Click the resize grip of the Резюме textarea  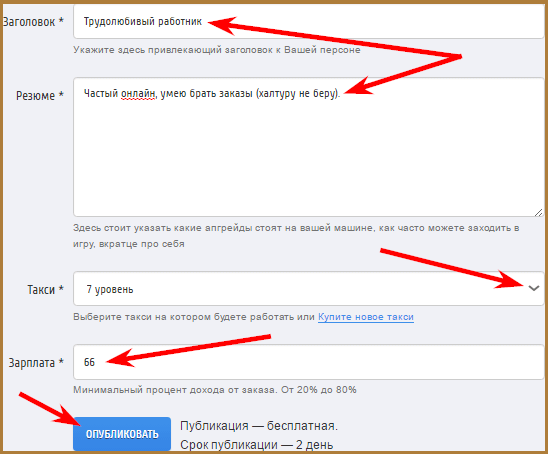click(x=538, y=212)
